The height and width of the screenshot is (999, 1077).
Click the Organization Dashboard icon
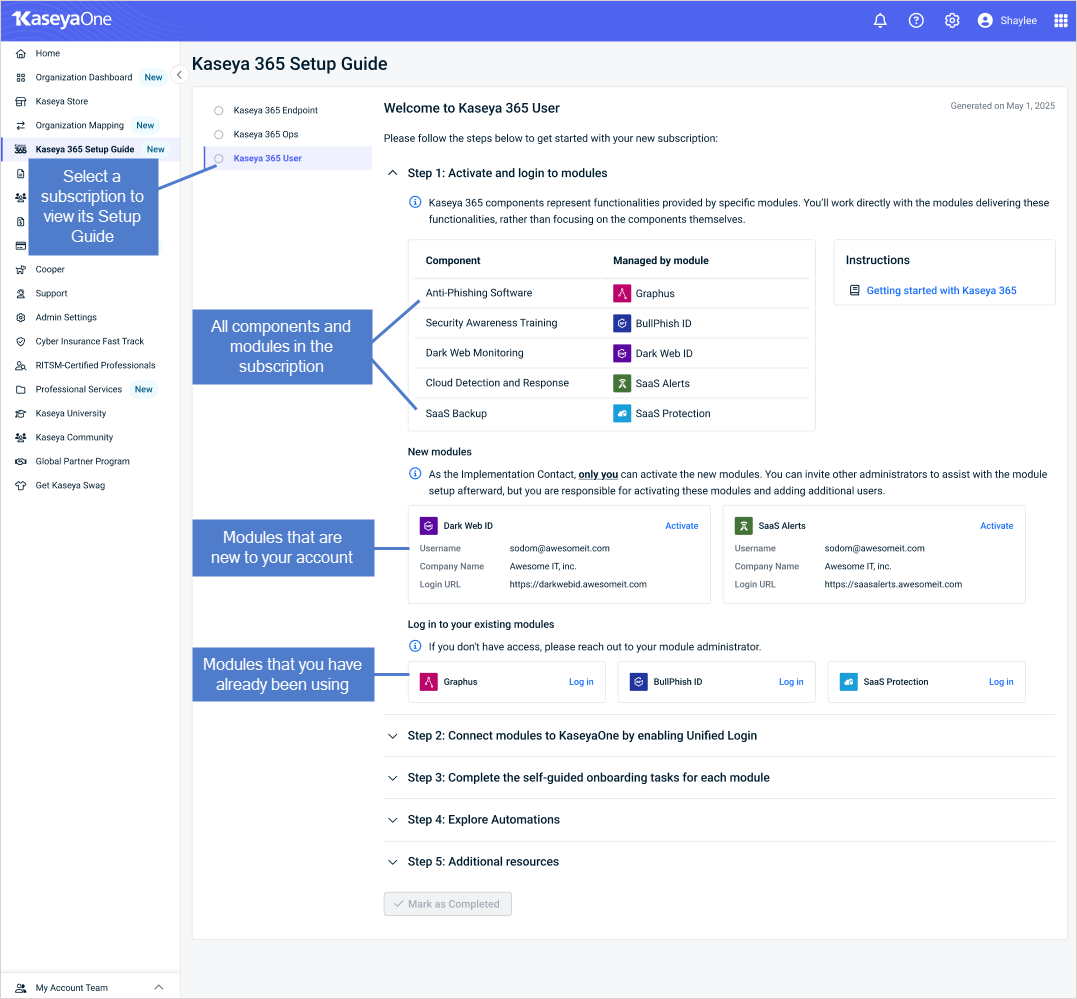click(x=21, y=78)
